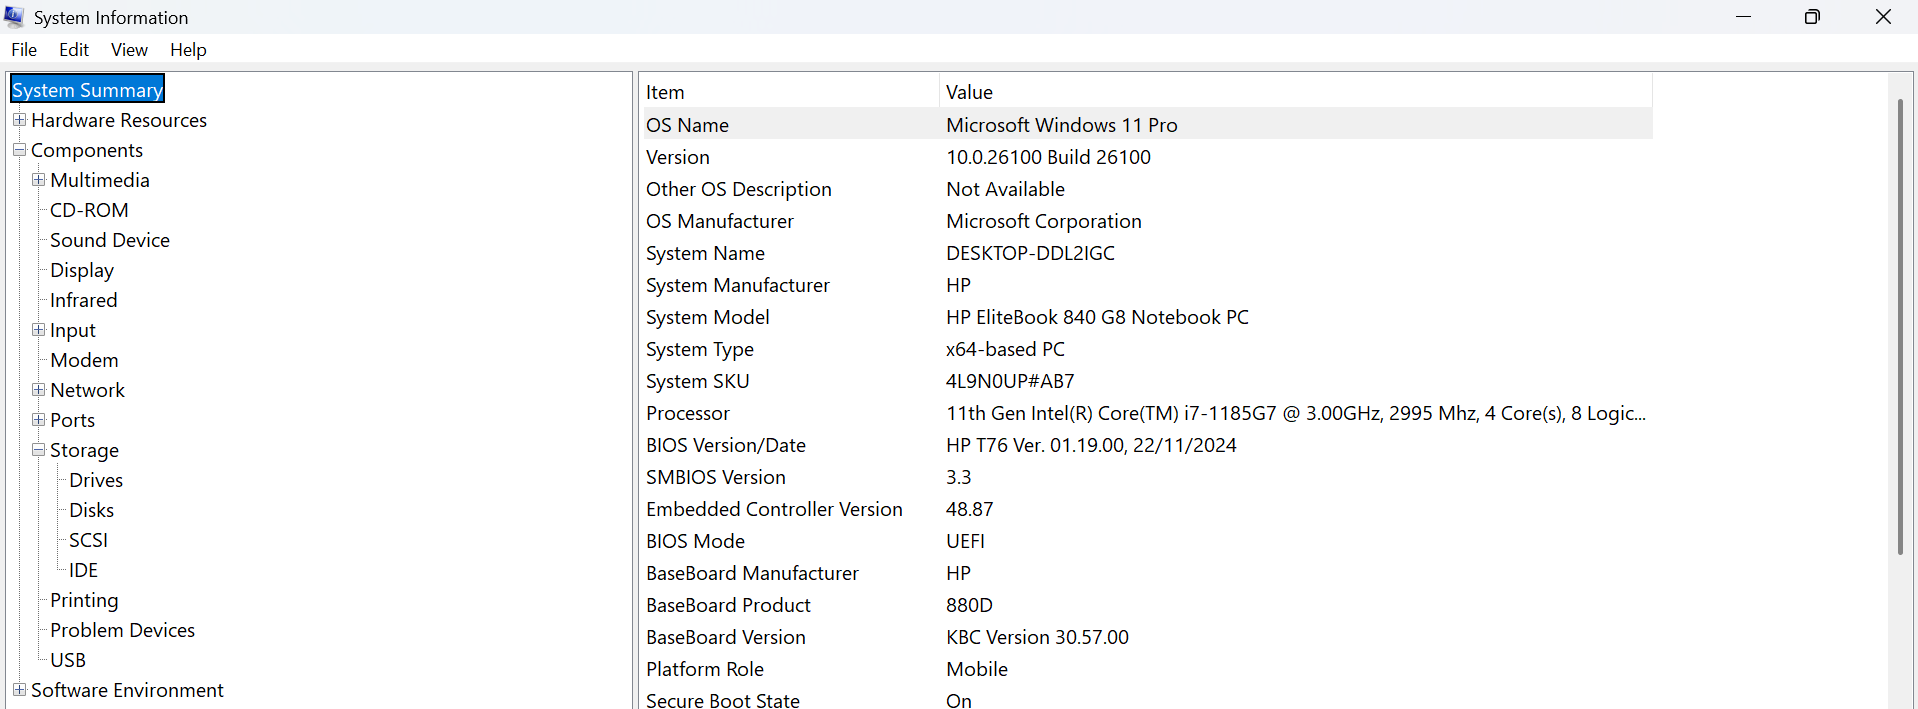Click the vertical scrollbar of details pane
The image size is (1918, 709).
click(x=1900, y=326)
